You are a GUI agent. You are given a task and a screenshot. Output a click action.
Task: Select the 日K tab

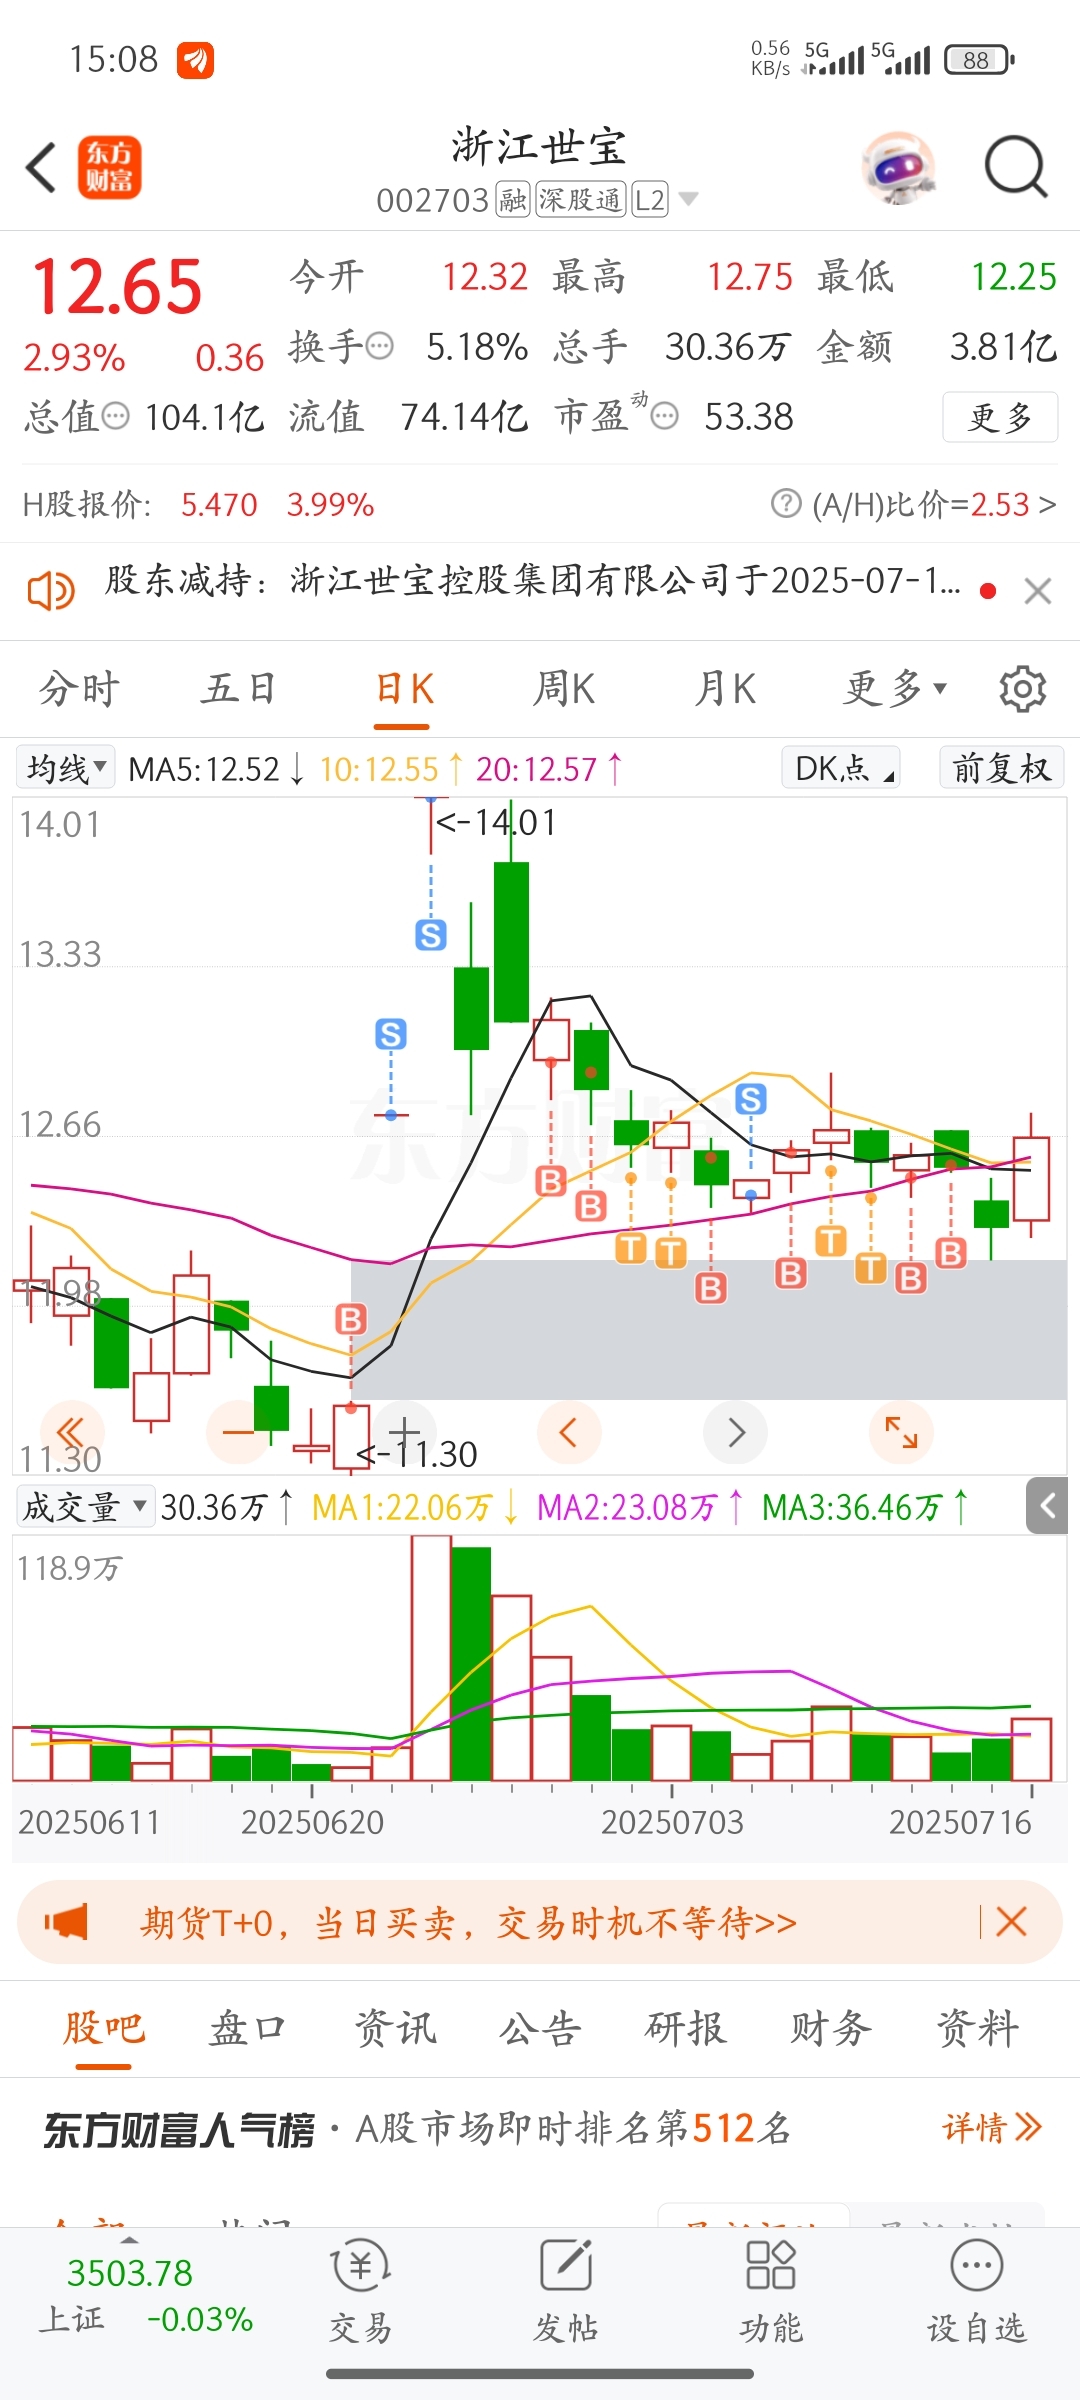click(x=404, y=689)
